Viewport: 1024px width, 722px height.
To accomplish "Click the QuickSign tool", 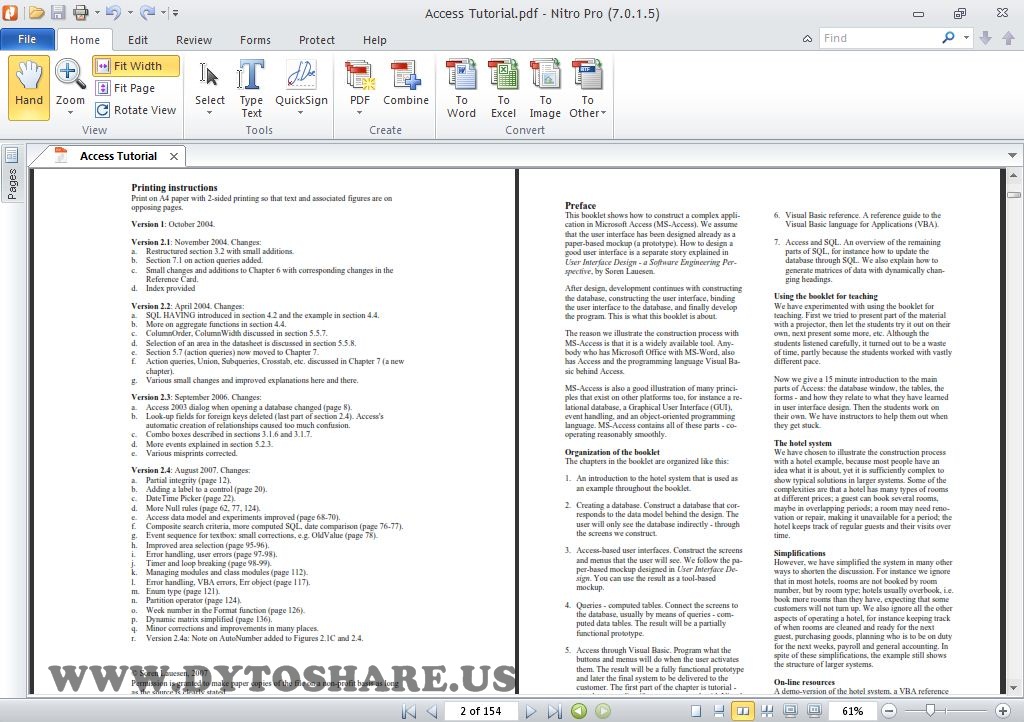I will 301,82.
